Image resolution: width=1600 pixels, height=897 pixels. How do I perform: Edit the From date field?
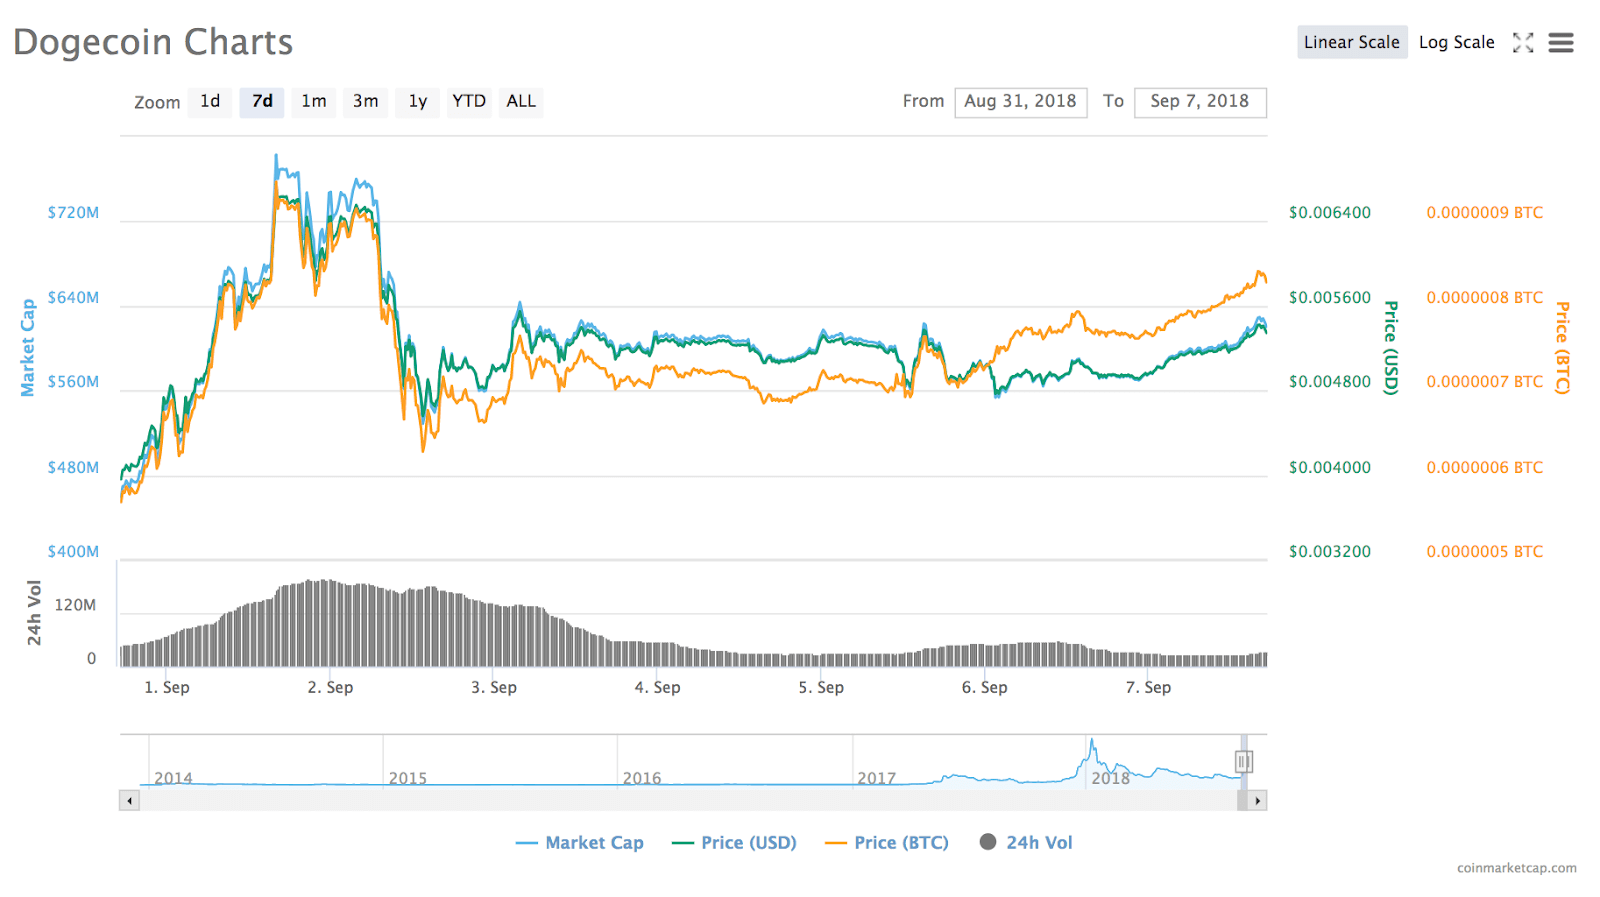pos(1021,102)
